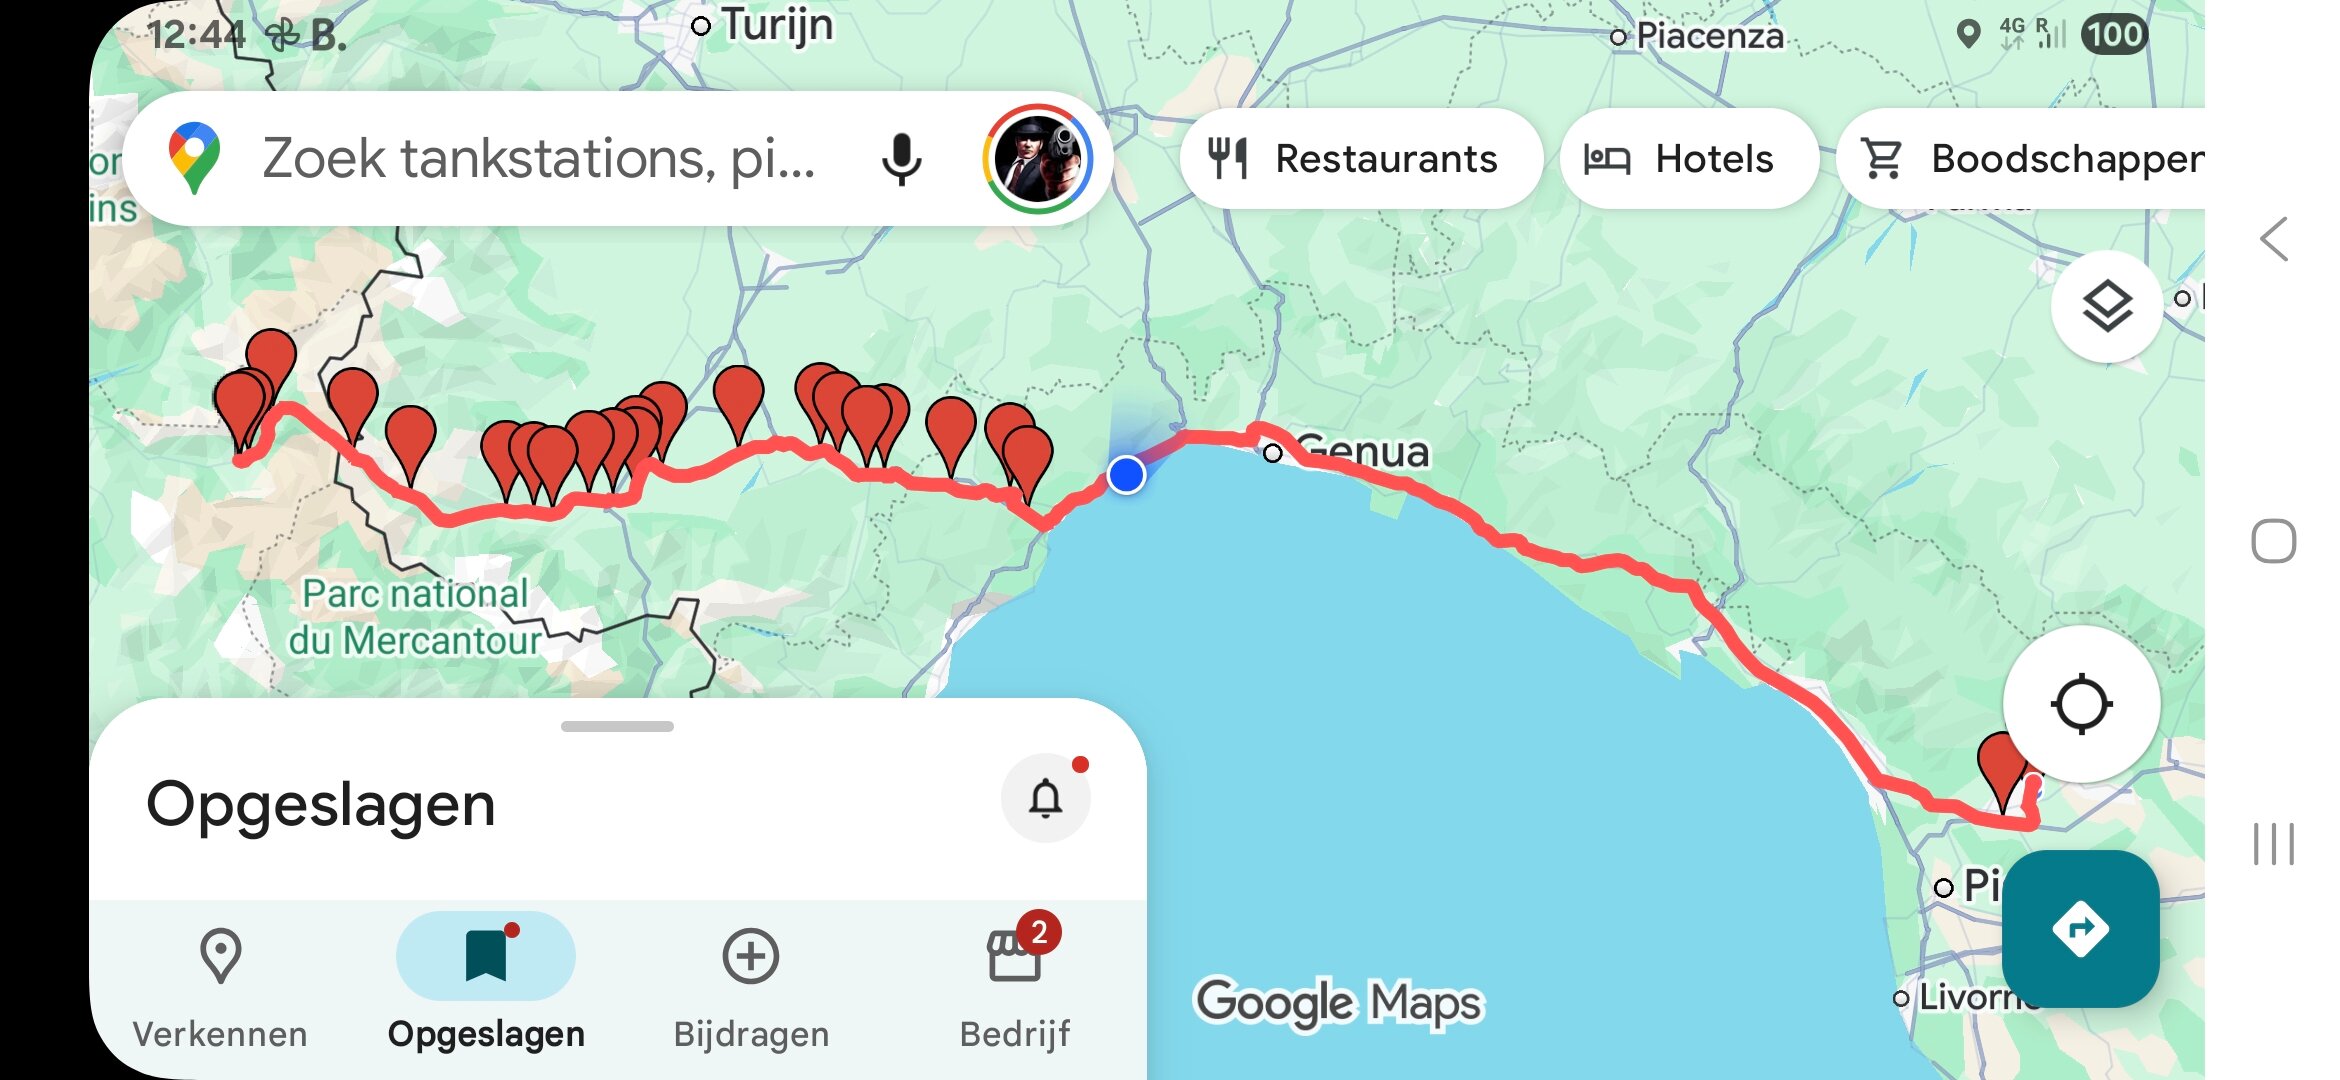The image size is (2340, 1080).
Task: Open the map layers button
Action: click(x=2106, y=306)
